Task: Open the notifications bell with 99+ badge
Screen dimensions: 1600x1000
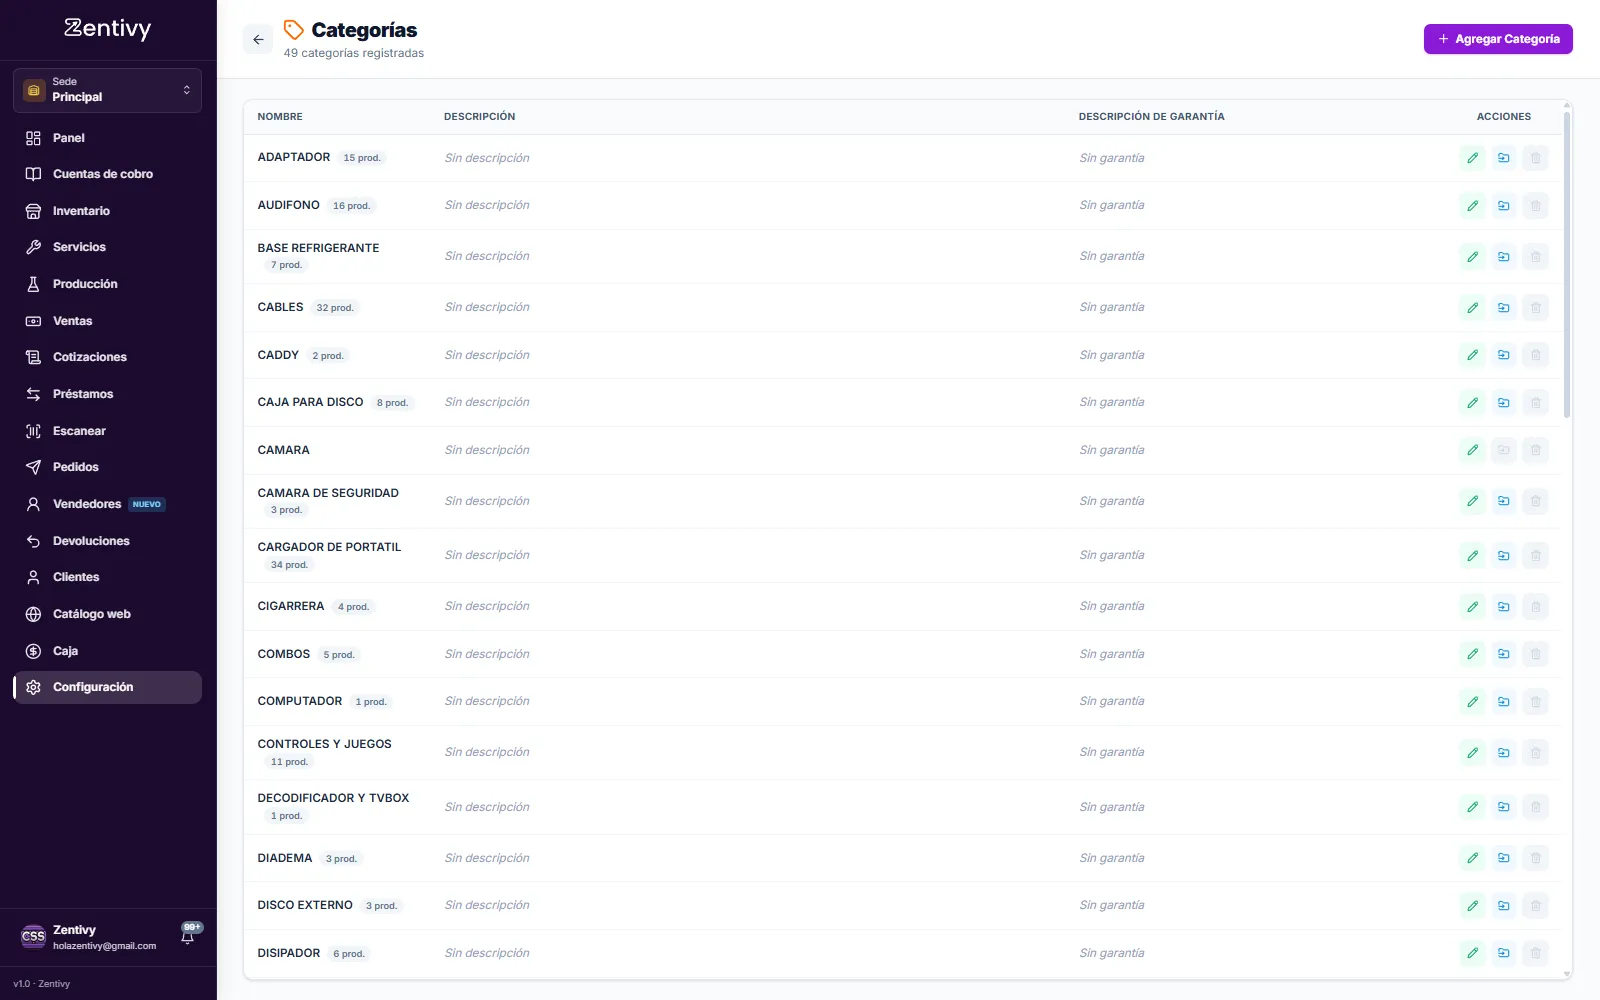Action: (x=188, y=935)
